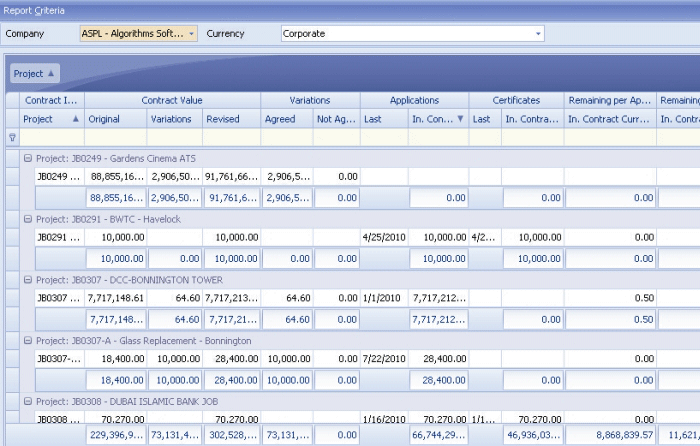Click the 46,936,03... grand total cell

(x=533, y=435)
